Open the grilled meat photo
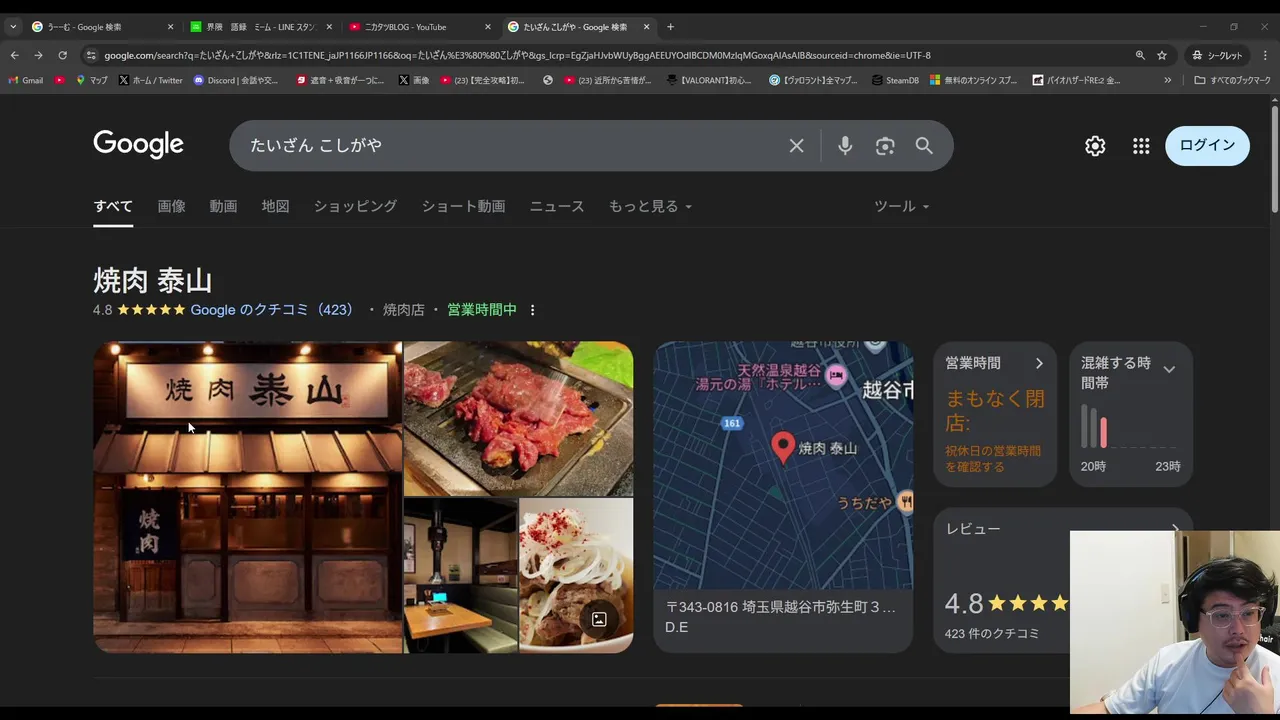1280x720 pixels. click(518, 419)
